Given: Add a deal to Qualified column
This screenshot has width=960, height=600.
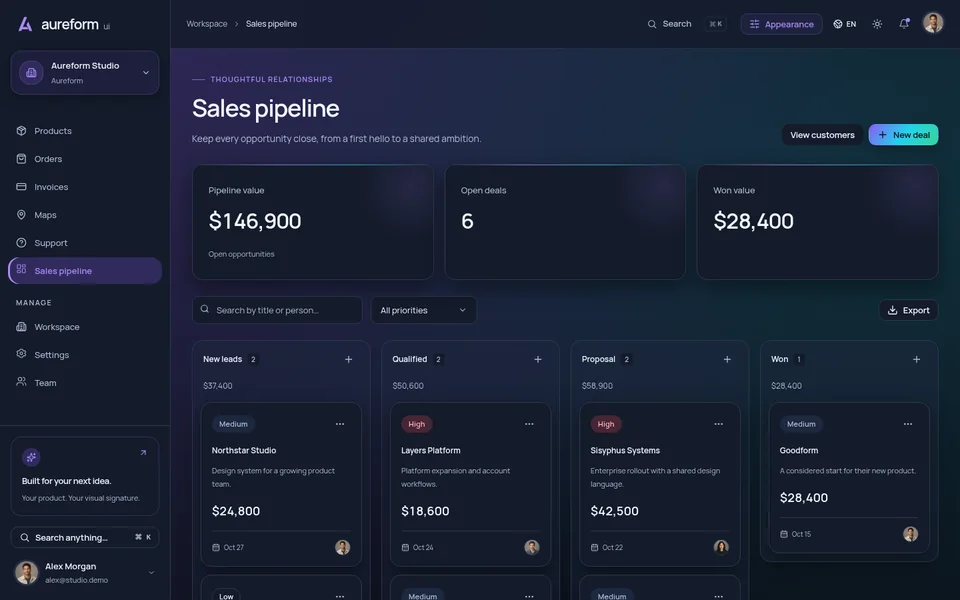Looking at the screenshot, I should (538, 359).
